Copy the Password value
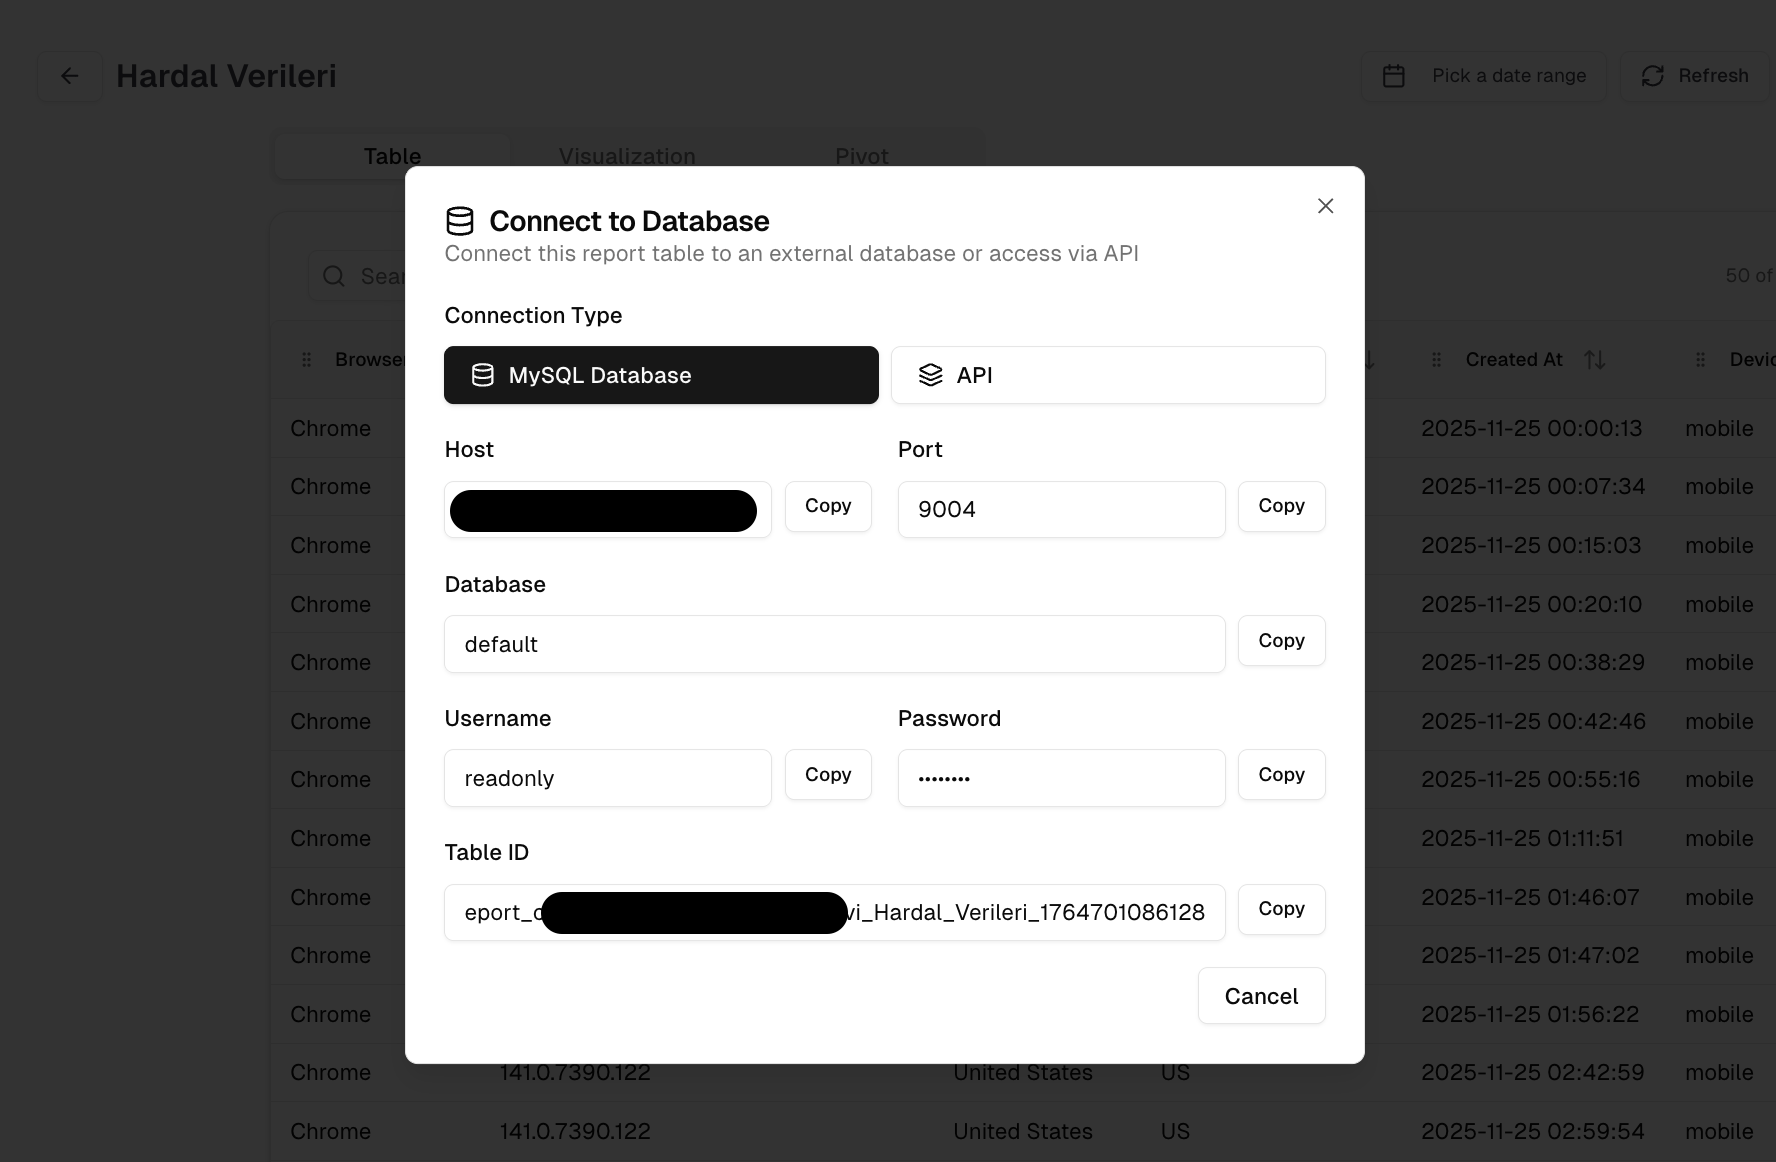This screenshot has height=1162, width=1776. coord(1281,774)
